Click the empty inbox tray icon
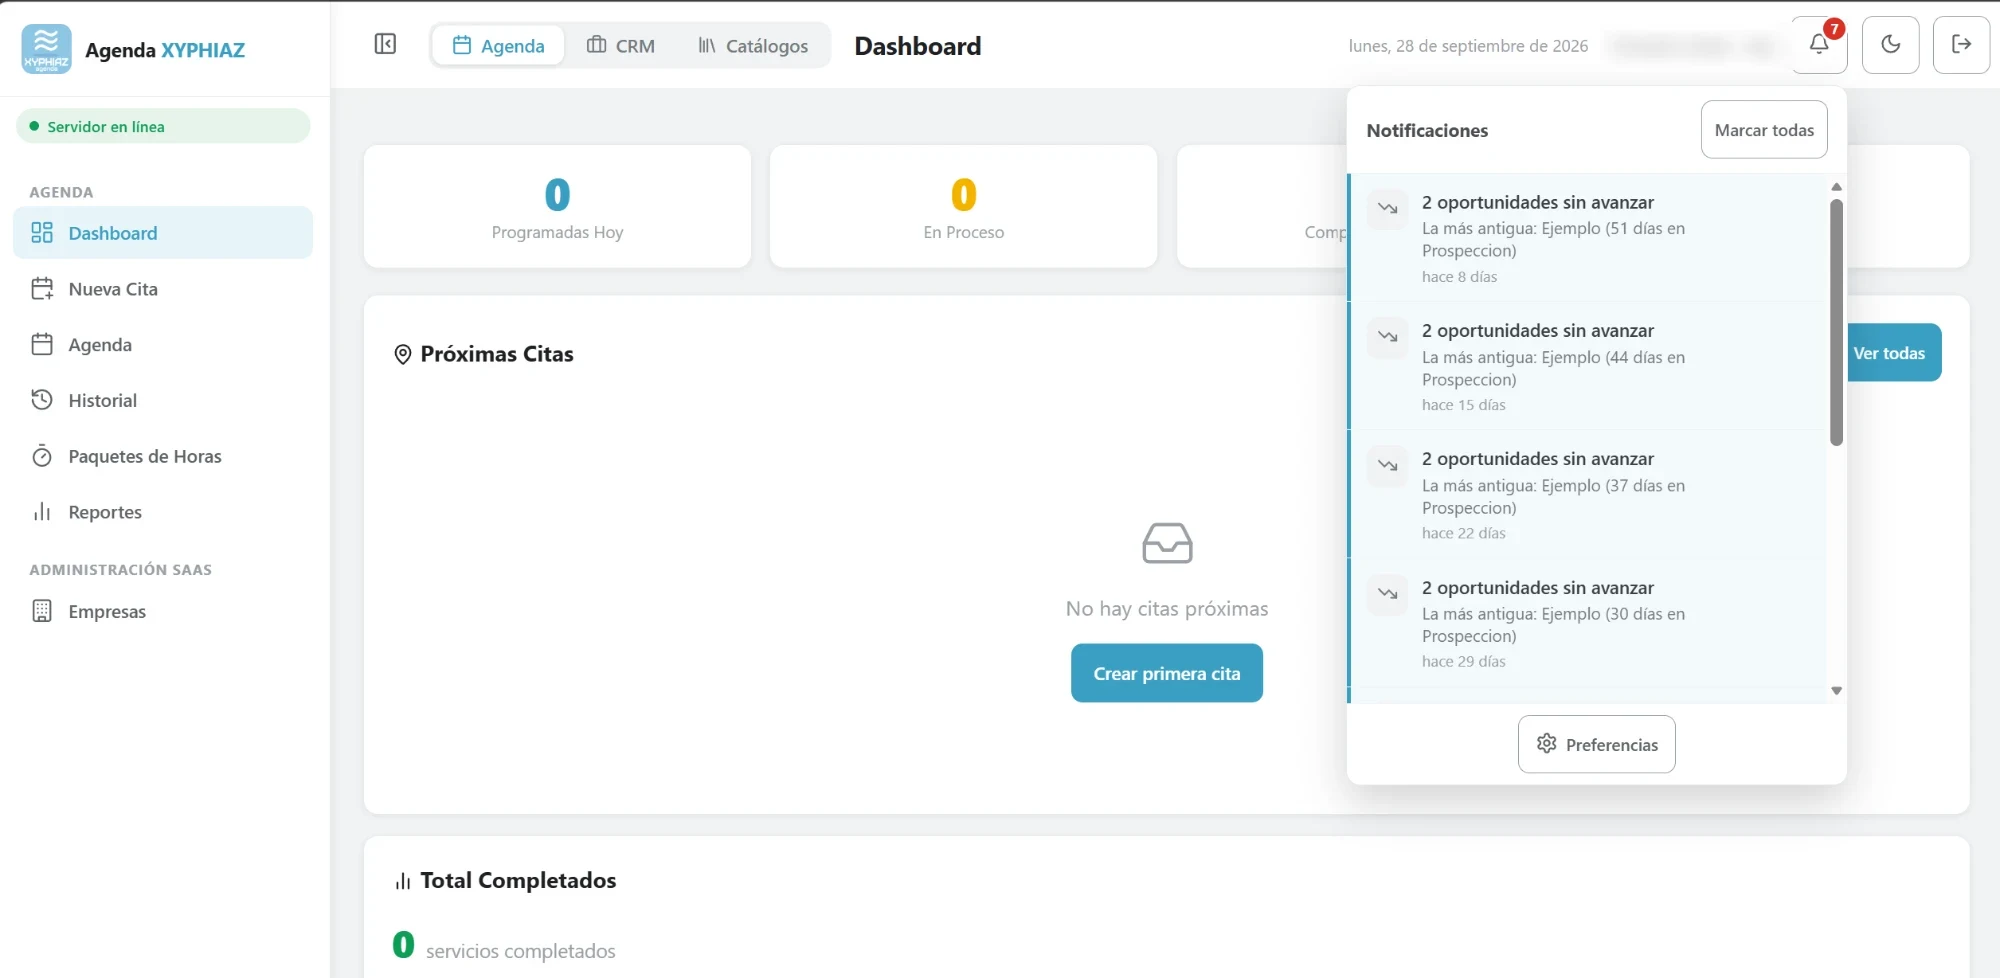Viewport: 2000px width, 978px height. click(x=1167, y=543)
